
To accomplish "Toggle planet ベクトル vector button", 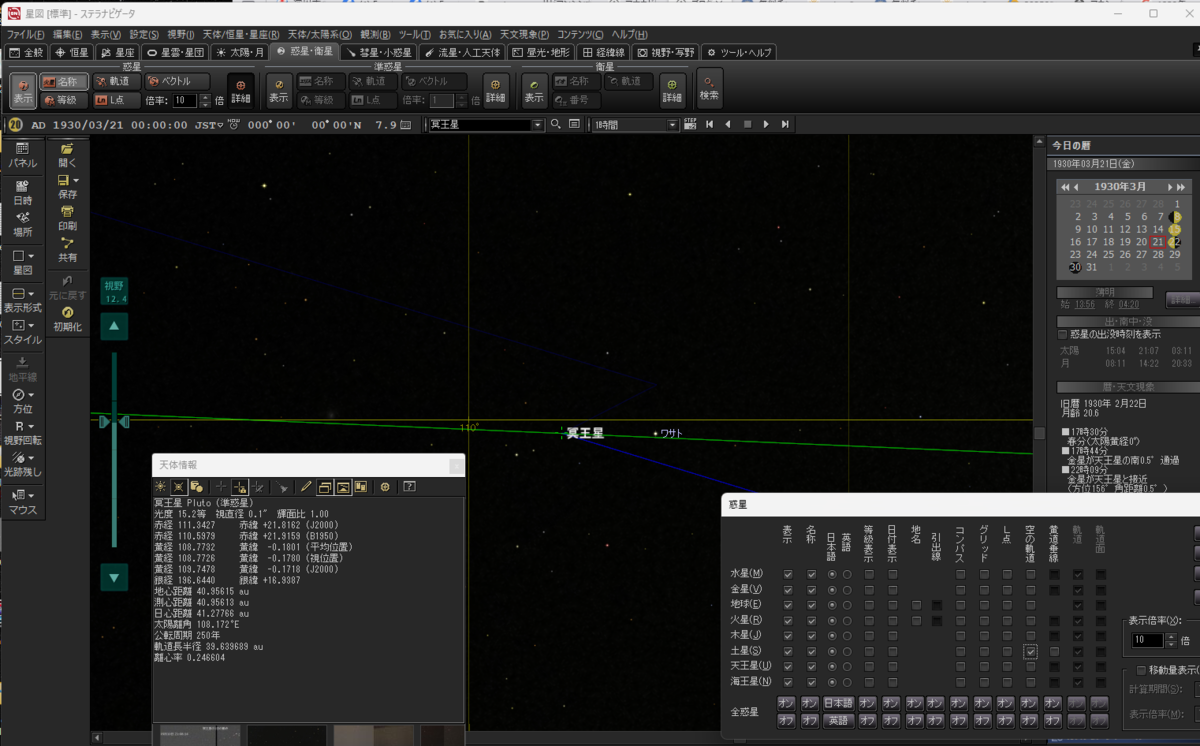I will (x=176, y=81).
